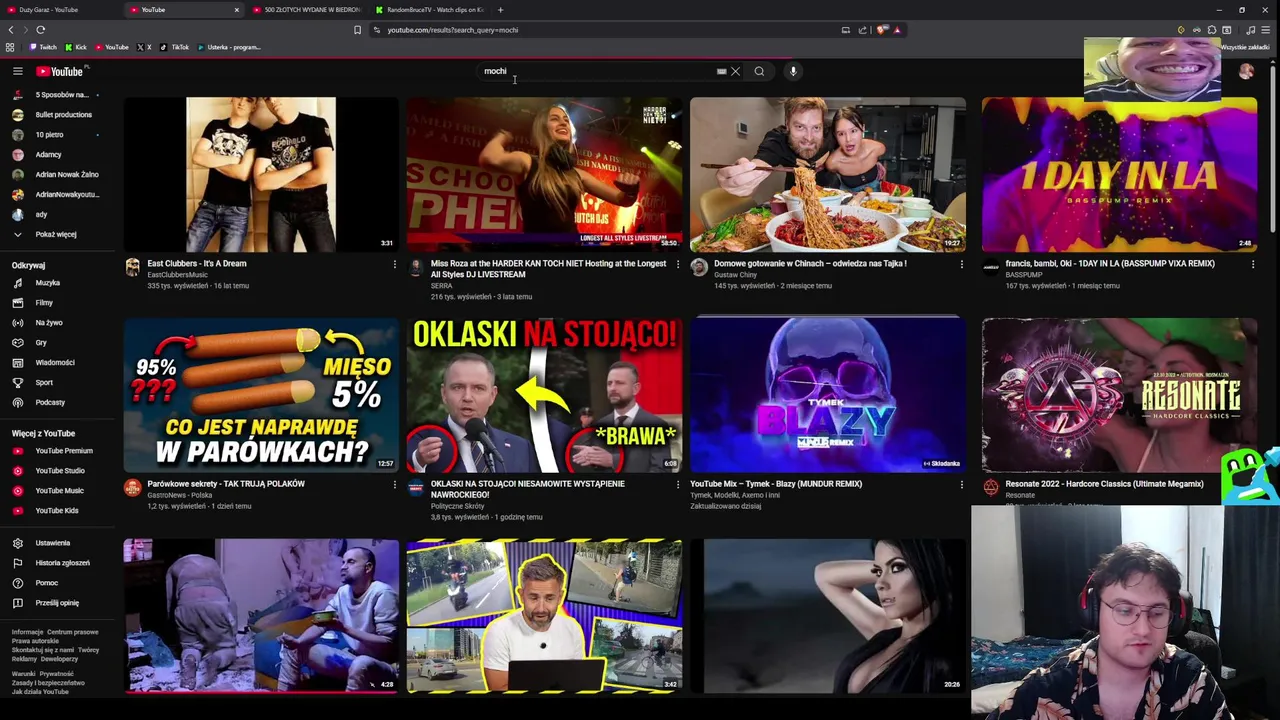1280x720 pixels.
Task: Switch to RandomBruceTV Kick tab
Action: 428,10
